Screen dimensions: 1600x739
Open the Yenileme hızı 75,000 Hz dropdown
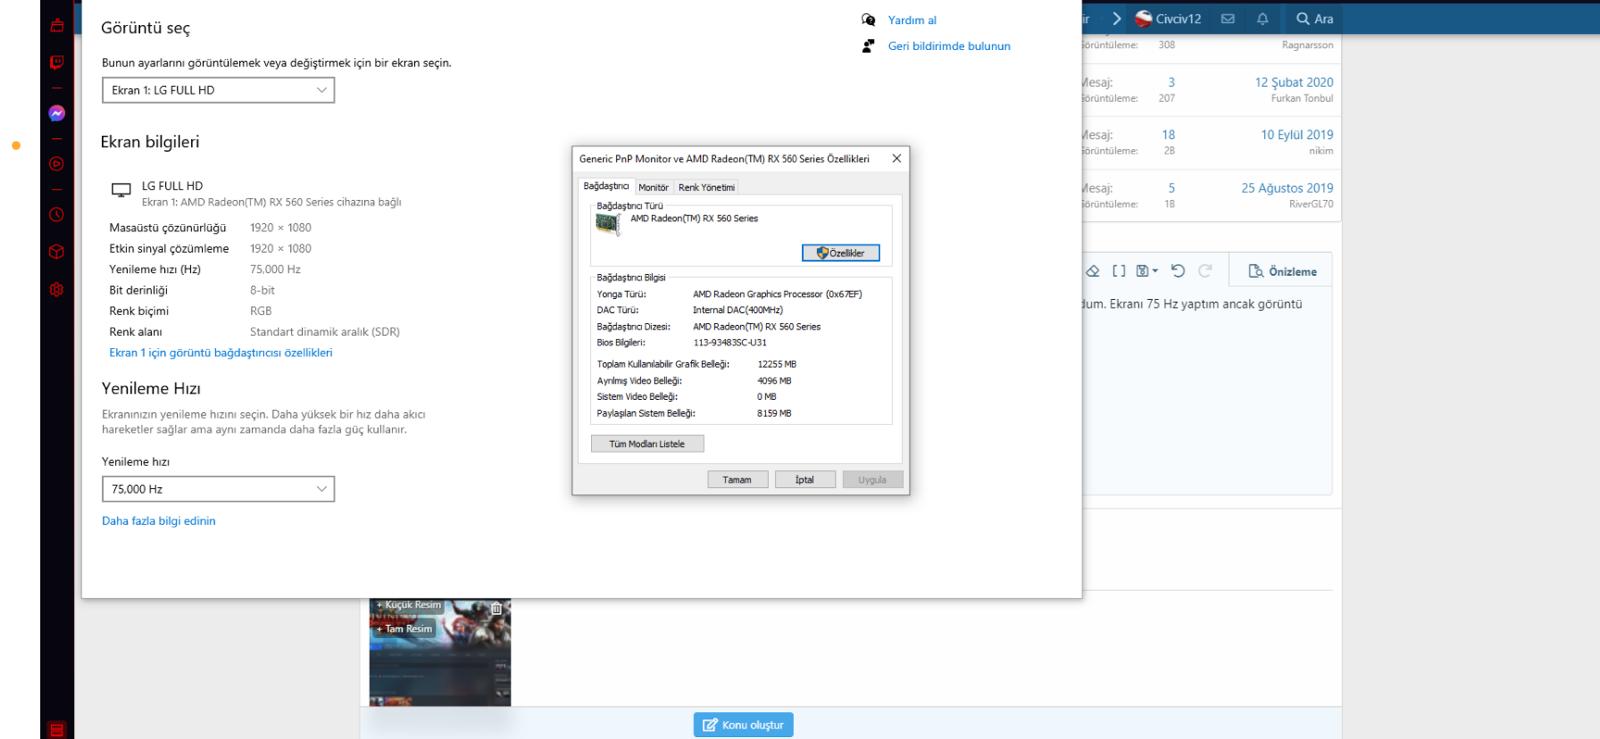pyautogui.click(x=218, y=489)
